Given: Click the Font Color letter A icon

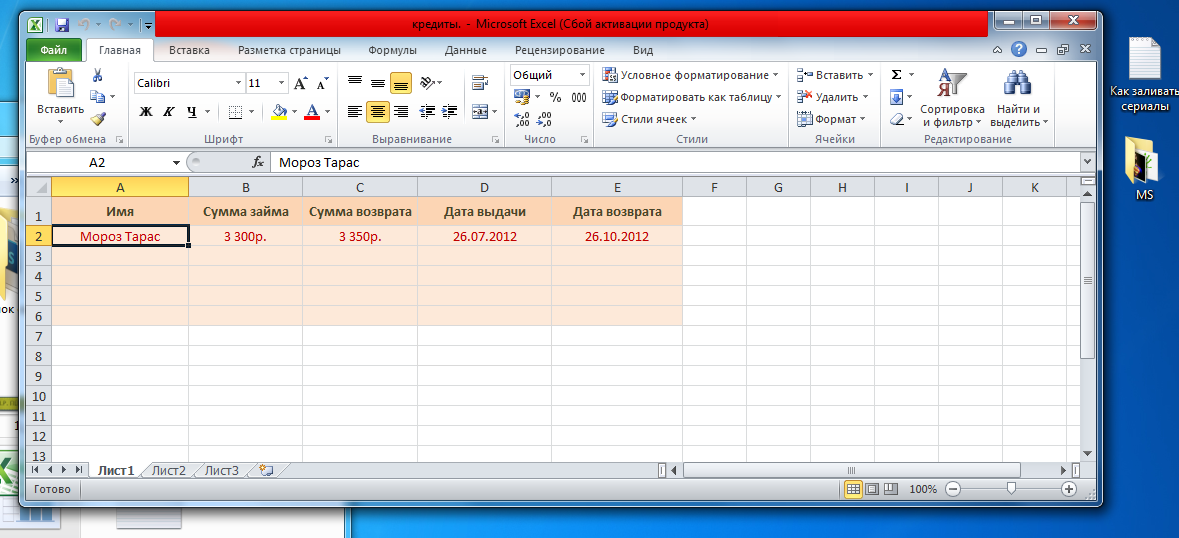Looking at the screenshot, I should click(x=313, y=112).
